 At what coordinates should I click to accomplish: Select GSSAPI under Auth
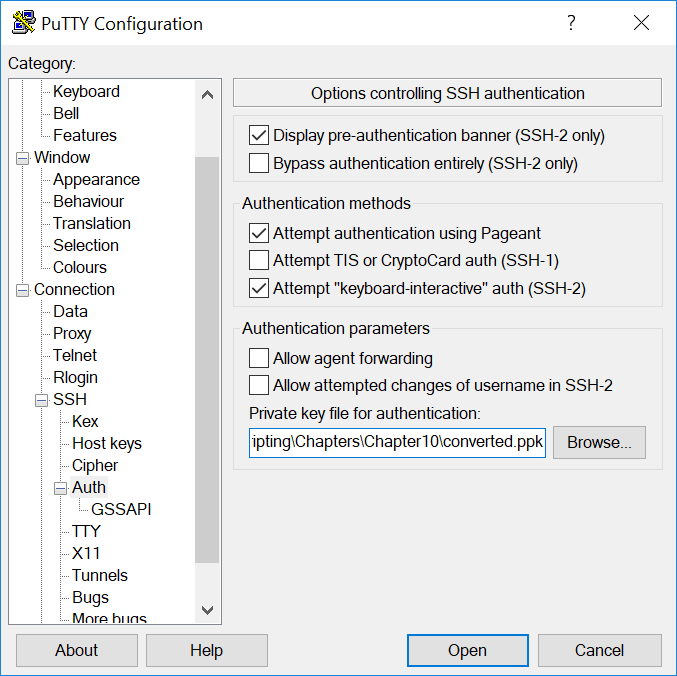click(x=121, y=509)
